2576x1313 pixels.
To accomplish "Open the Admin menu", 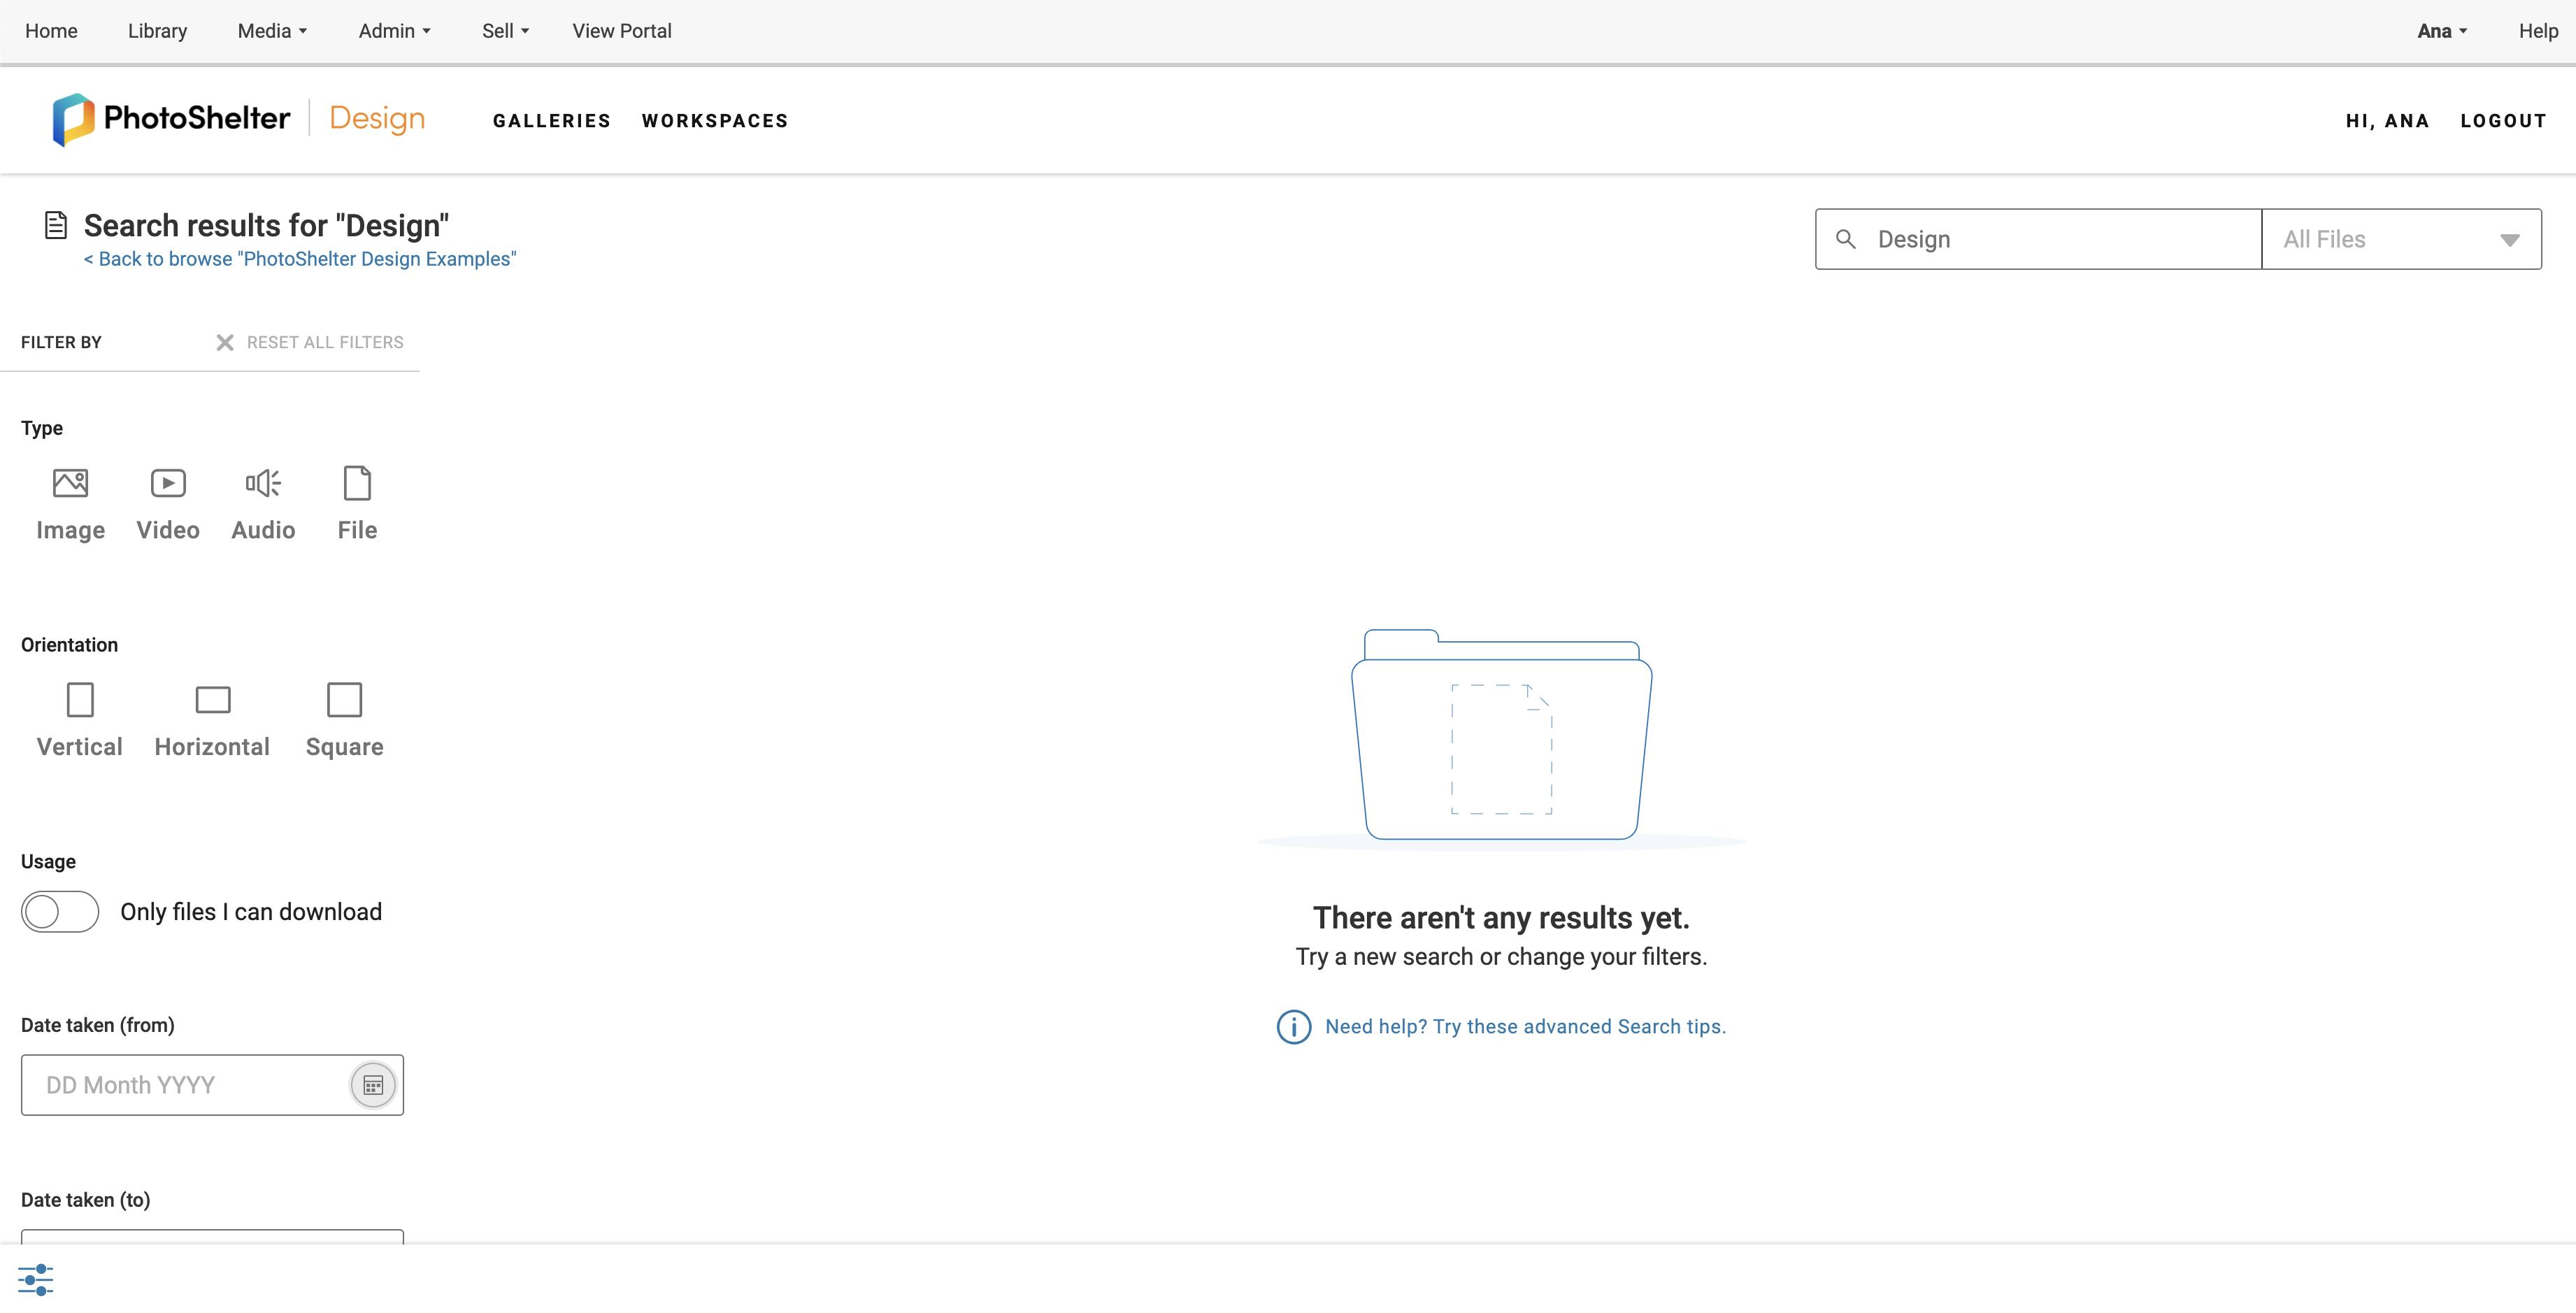I will pyautogui.click(x=394, y=31).
